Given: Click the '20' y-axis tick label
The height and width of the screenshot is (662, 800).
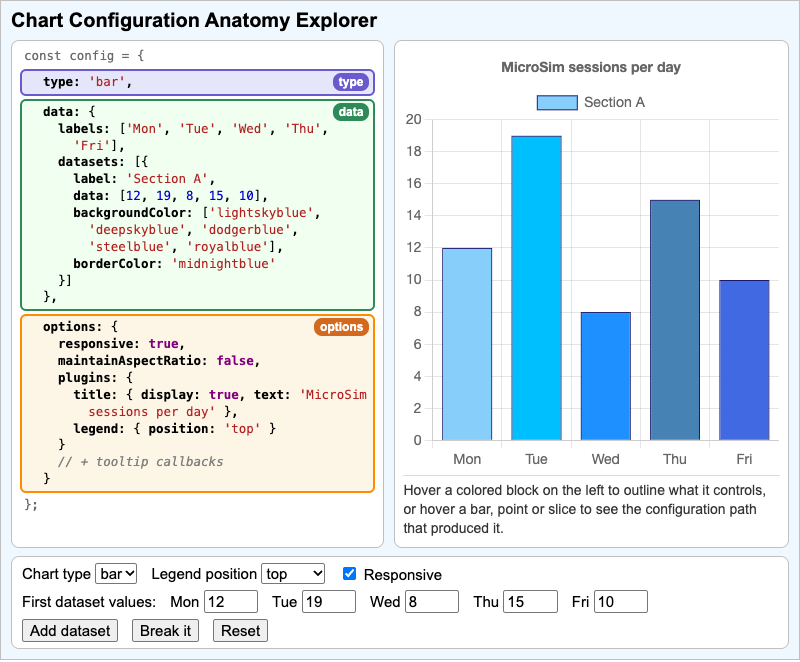Looking at the screenshot, I should click(x=414, y=119).
